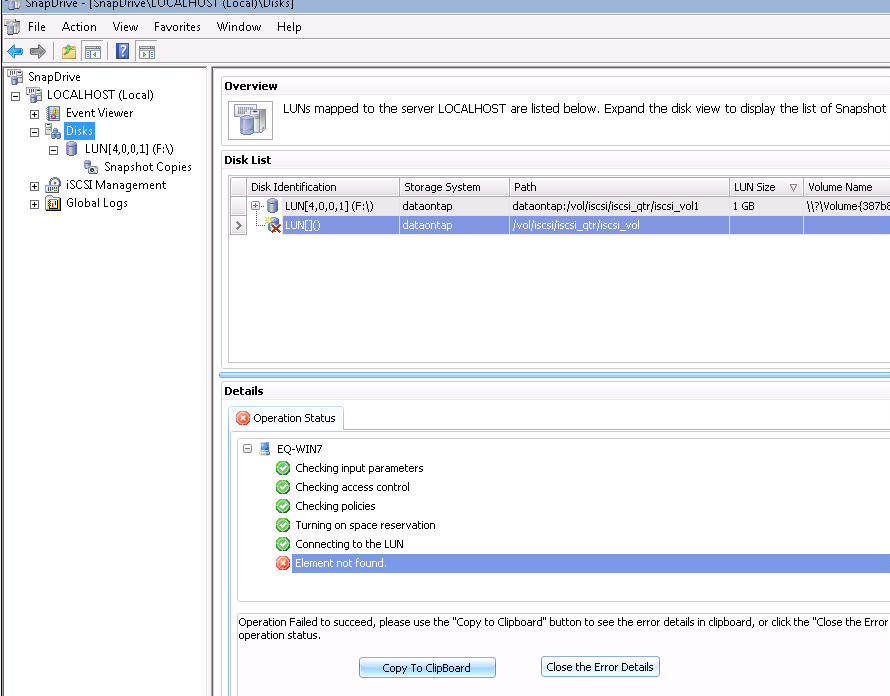Expand the Global Logs tree node

click(x=35, y=204)
